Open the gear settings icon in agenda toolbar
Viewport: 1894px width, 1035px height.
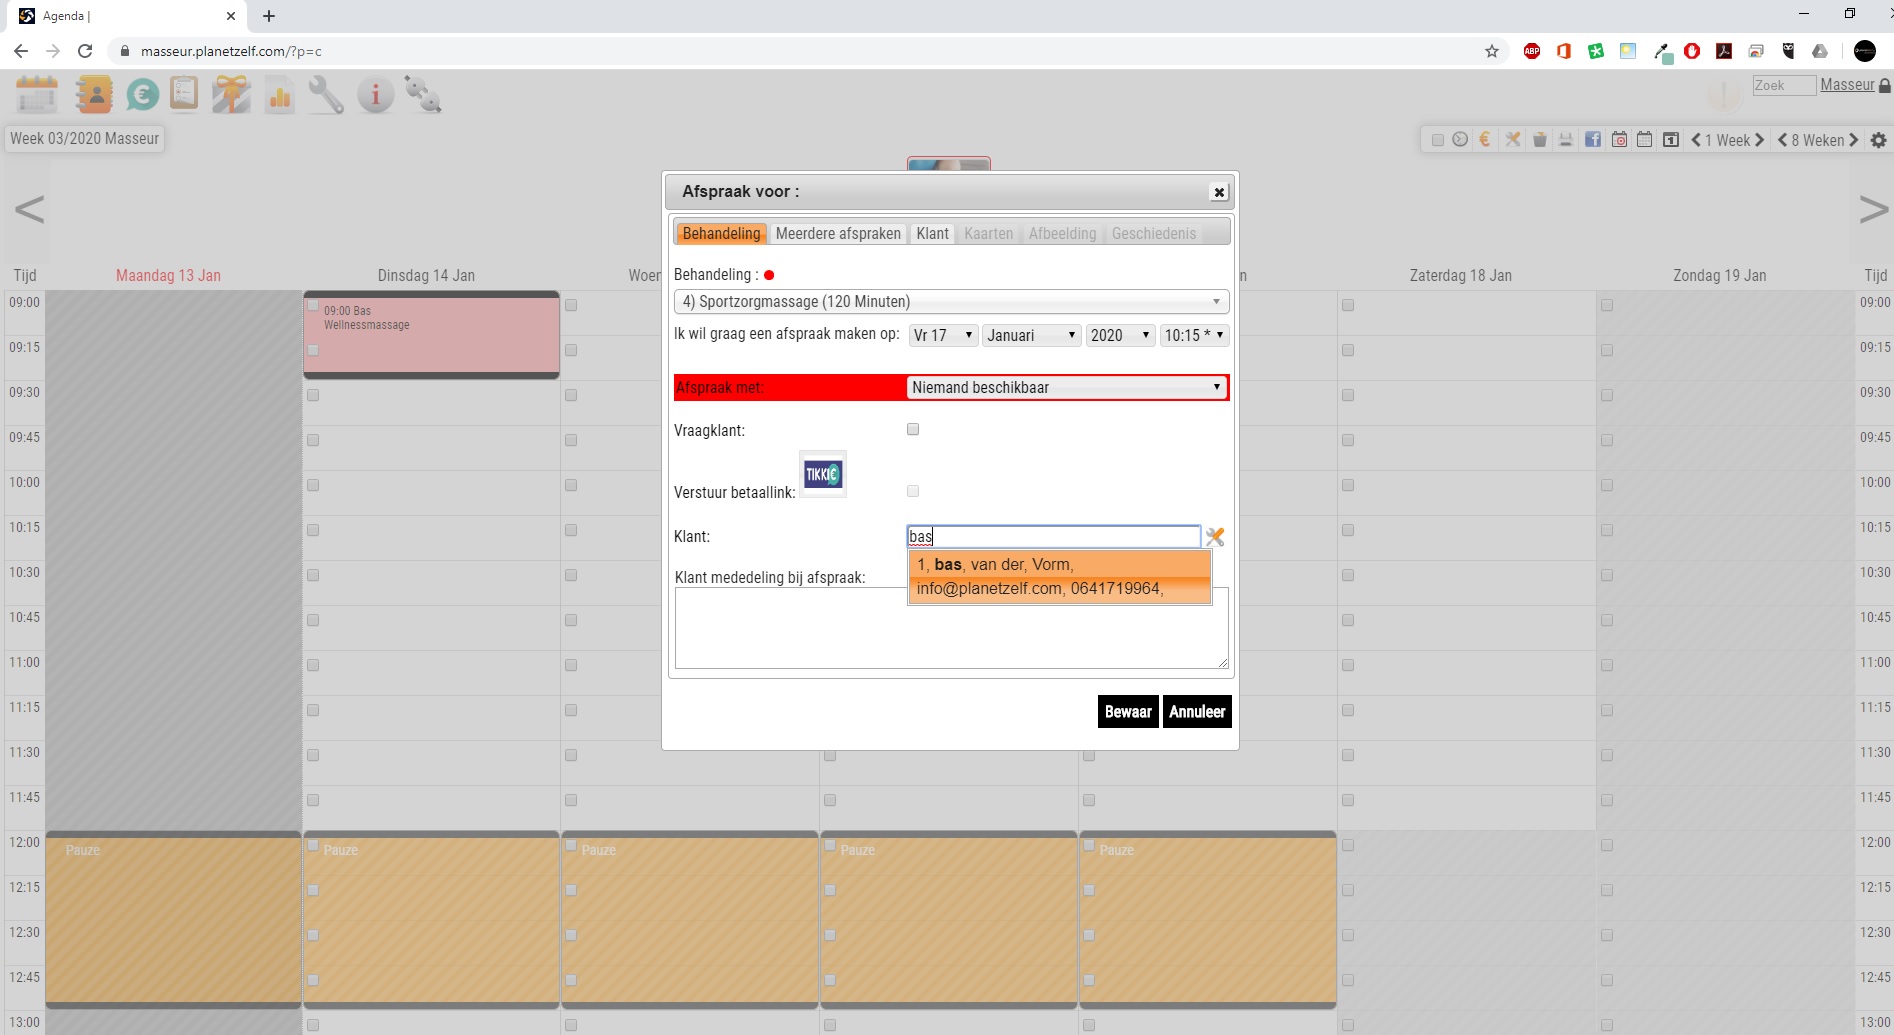pyautogui.click(x=1878, y=140)
